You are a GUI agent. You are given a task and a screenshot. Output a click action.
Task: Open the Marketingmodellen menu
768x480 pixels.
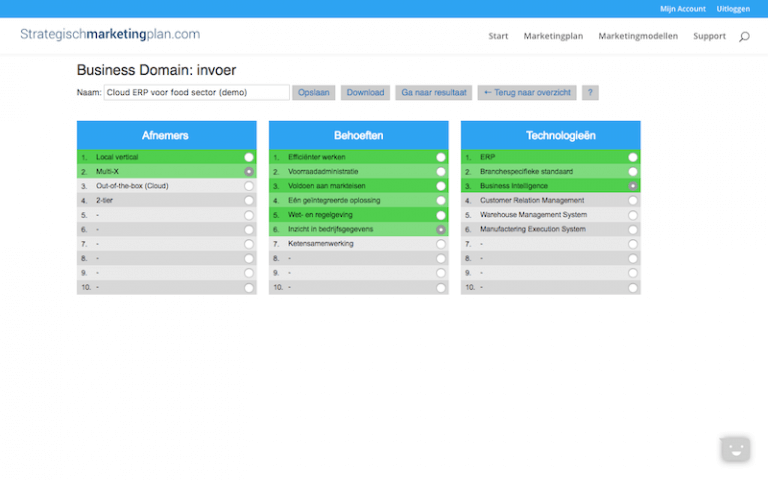tap(638, 36)
